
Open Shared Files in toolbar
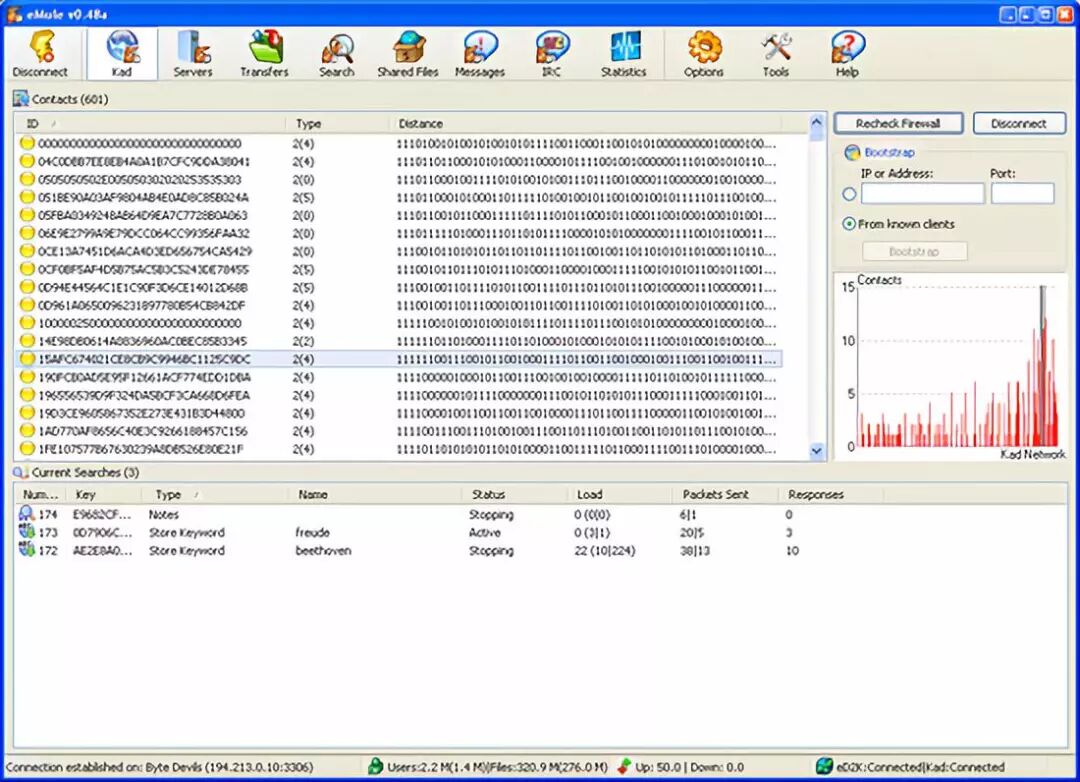click(408, 54)
